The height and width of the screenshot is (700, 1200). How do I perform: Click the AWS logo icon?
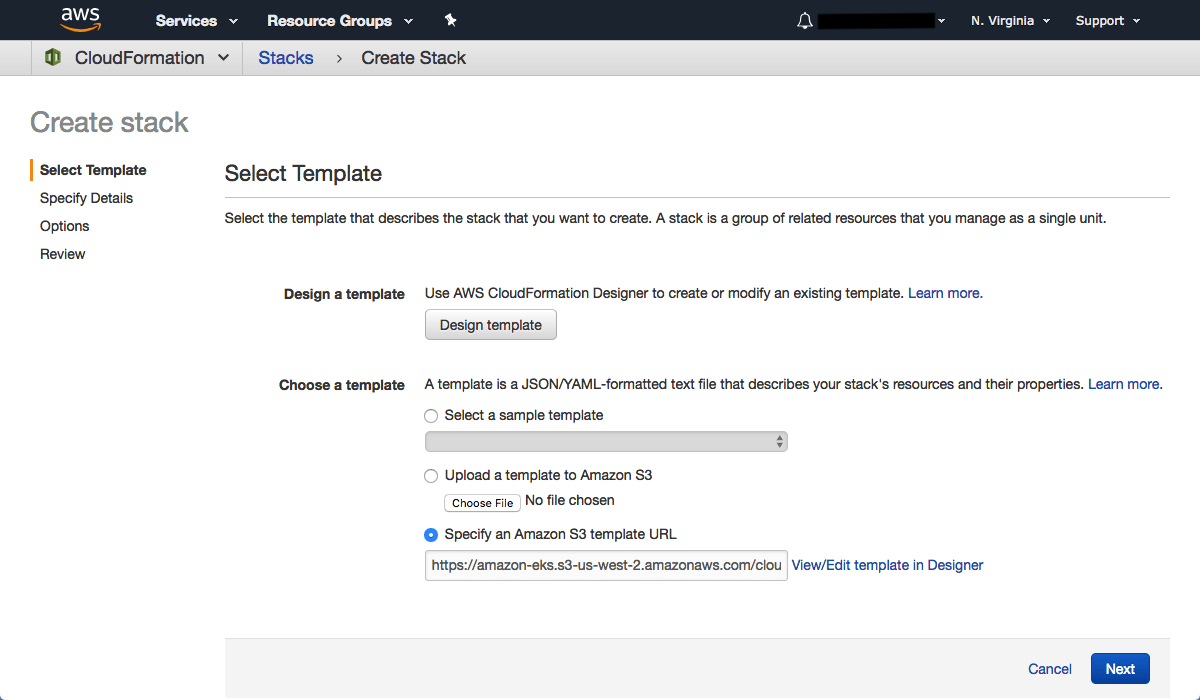[x=79, y=19]
